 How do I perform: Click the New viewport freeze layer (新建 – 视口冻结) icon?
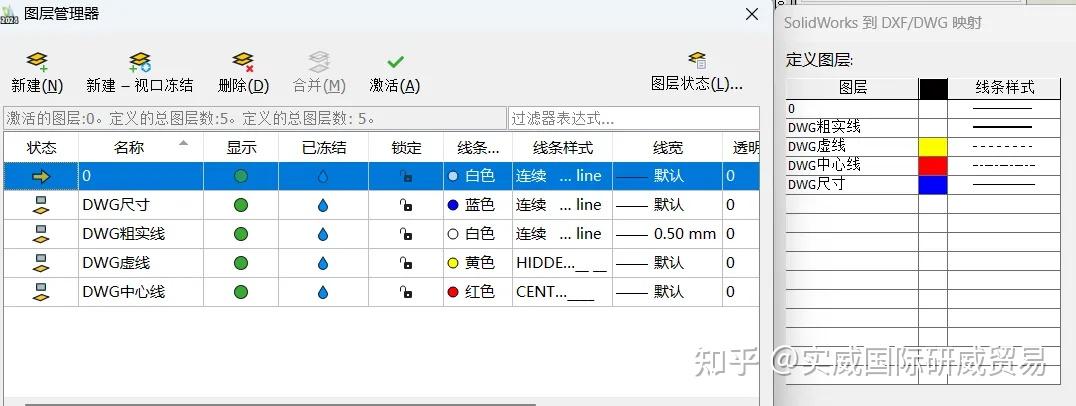click(x=140, y=62)
